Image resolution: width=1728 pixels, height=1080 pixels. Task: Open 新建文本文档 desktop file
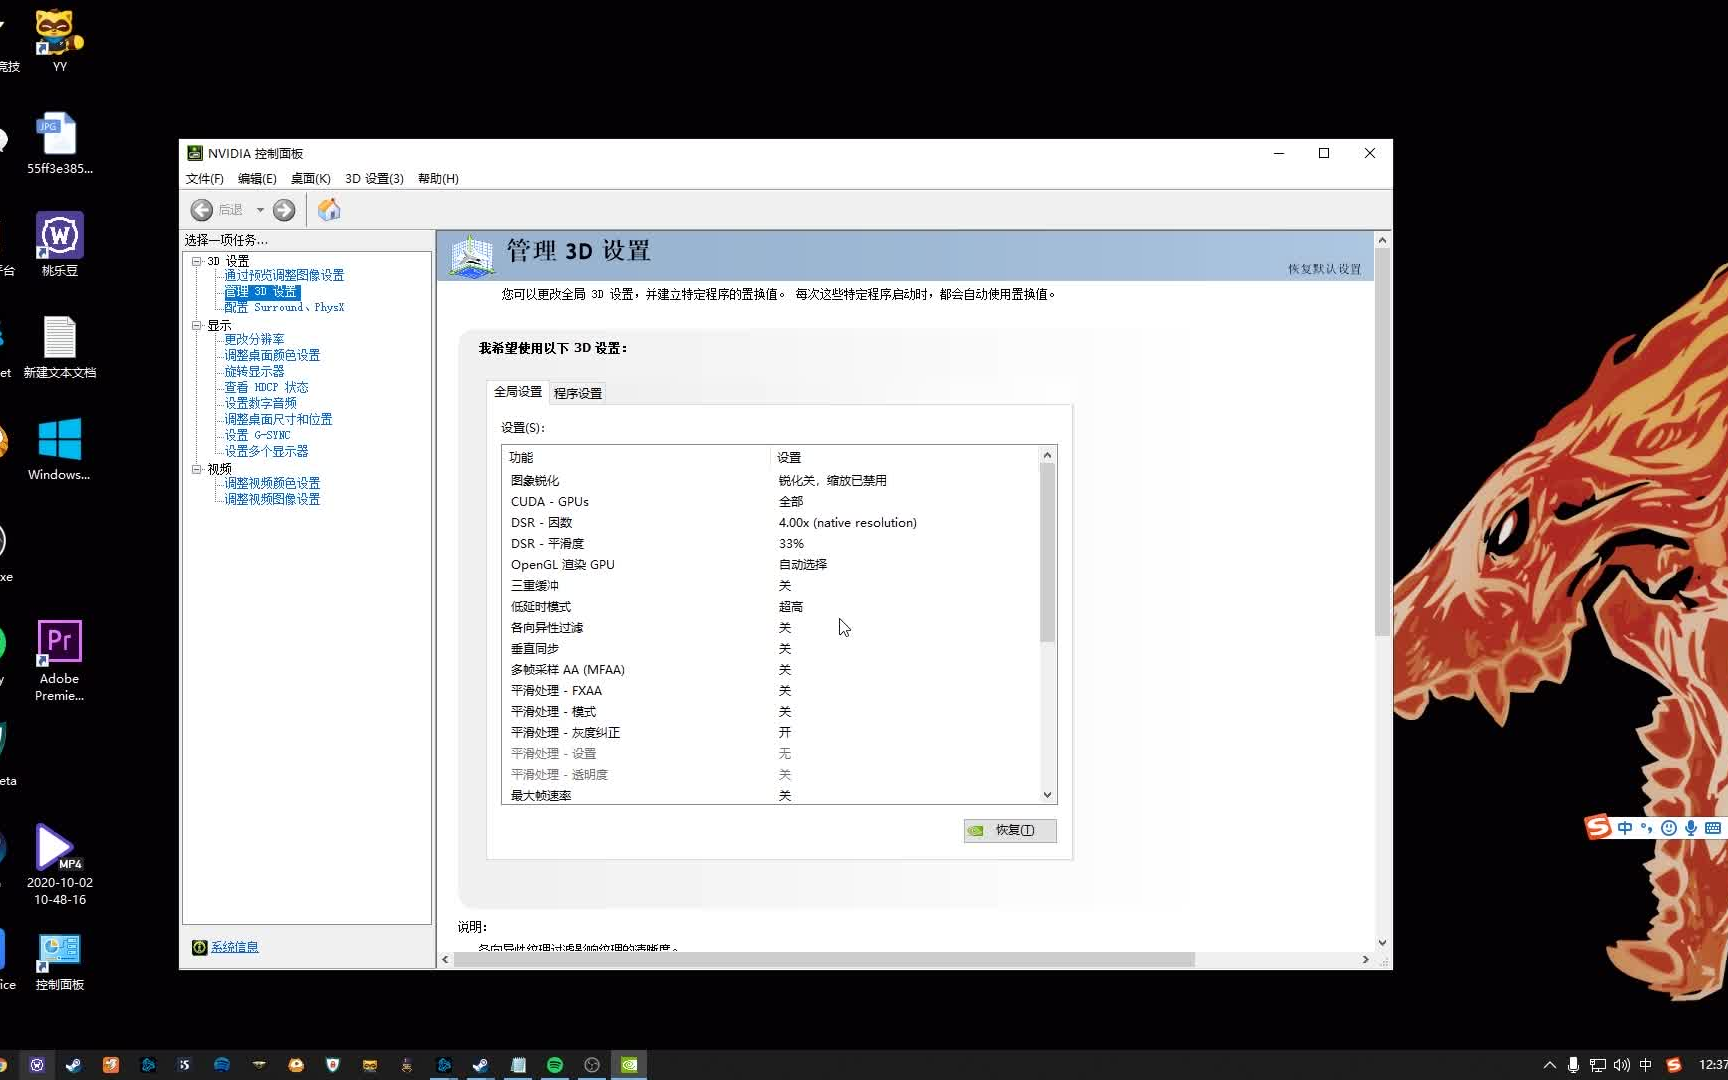[x=59, y=347]
